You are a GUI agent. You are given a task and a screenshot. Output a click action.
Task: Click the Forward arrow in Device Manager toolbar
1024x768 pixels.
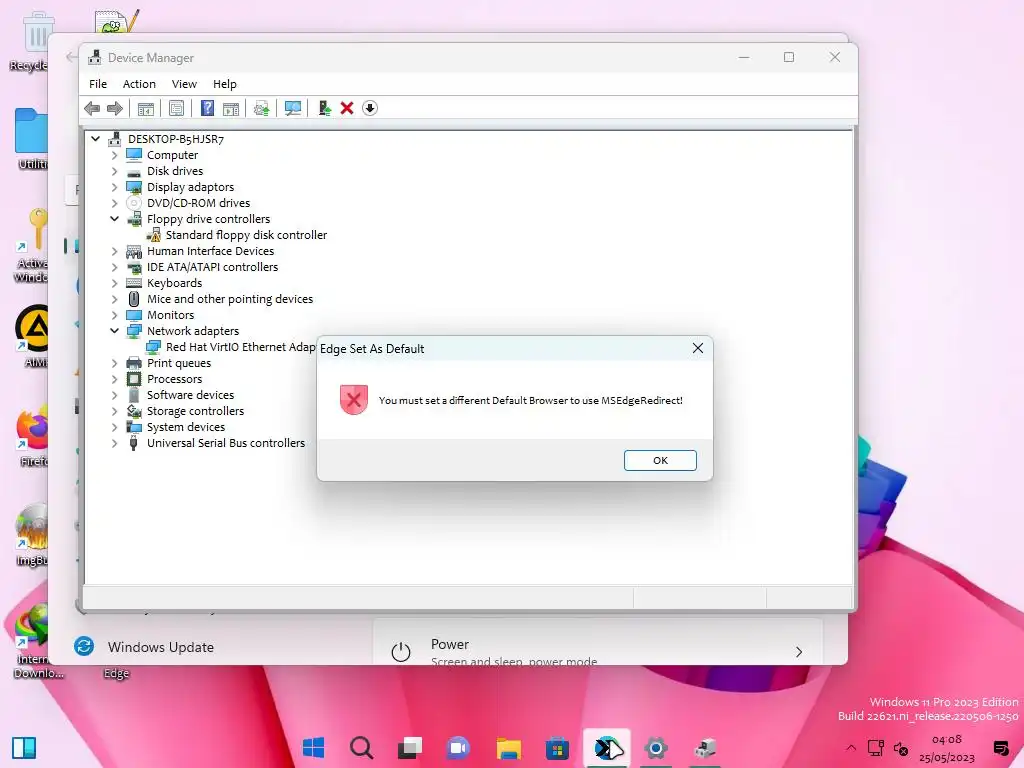pyautogui.click(x=115, y=108)
